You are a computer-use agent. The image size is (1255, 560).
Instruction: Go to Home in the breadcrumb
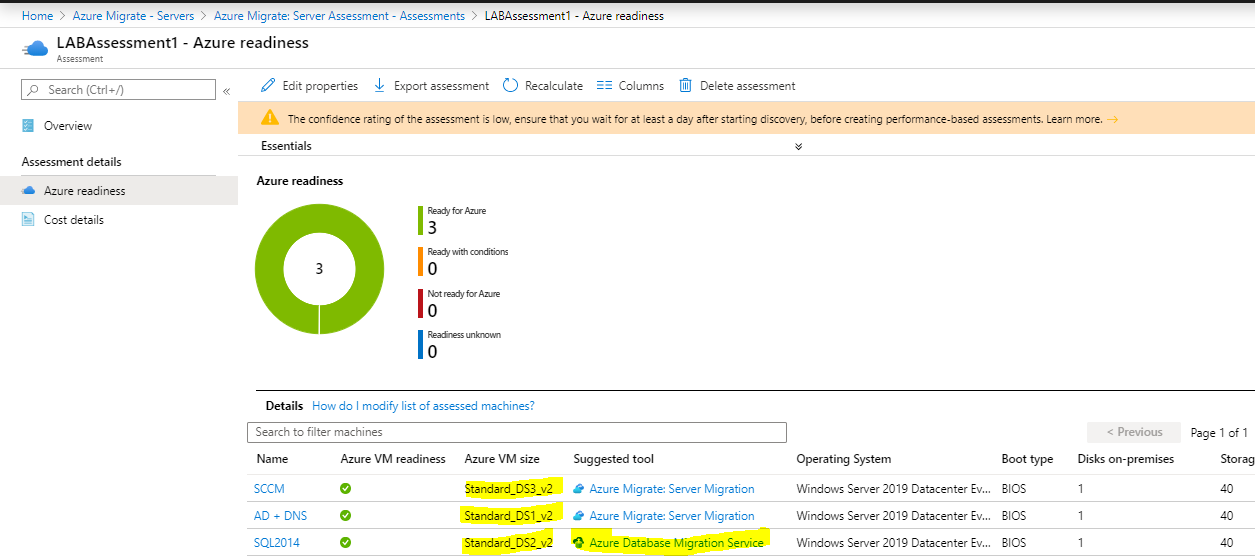[37, 16]
